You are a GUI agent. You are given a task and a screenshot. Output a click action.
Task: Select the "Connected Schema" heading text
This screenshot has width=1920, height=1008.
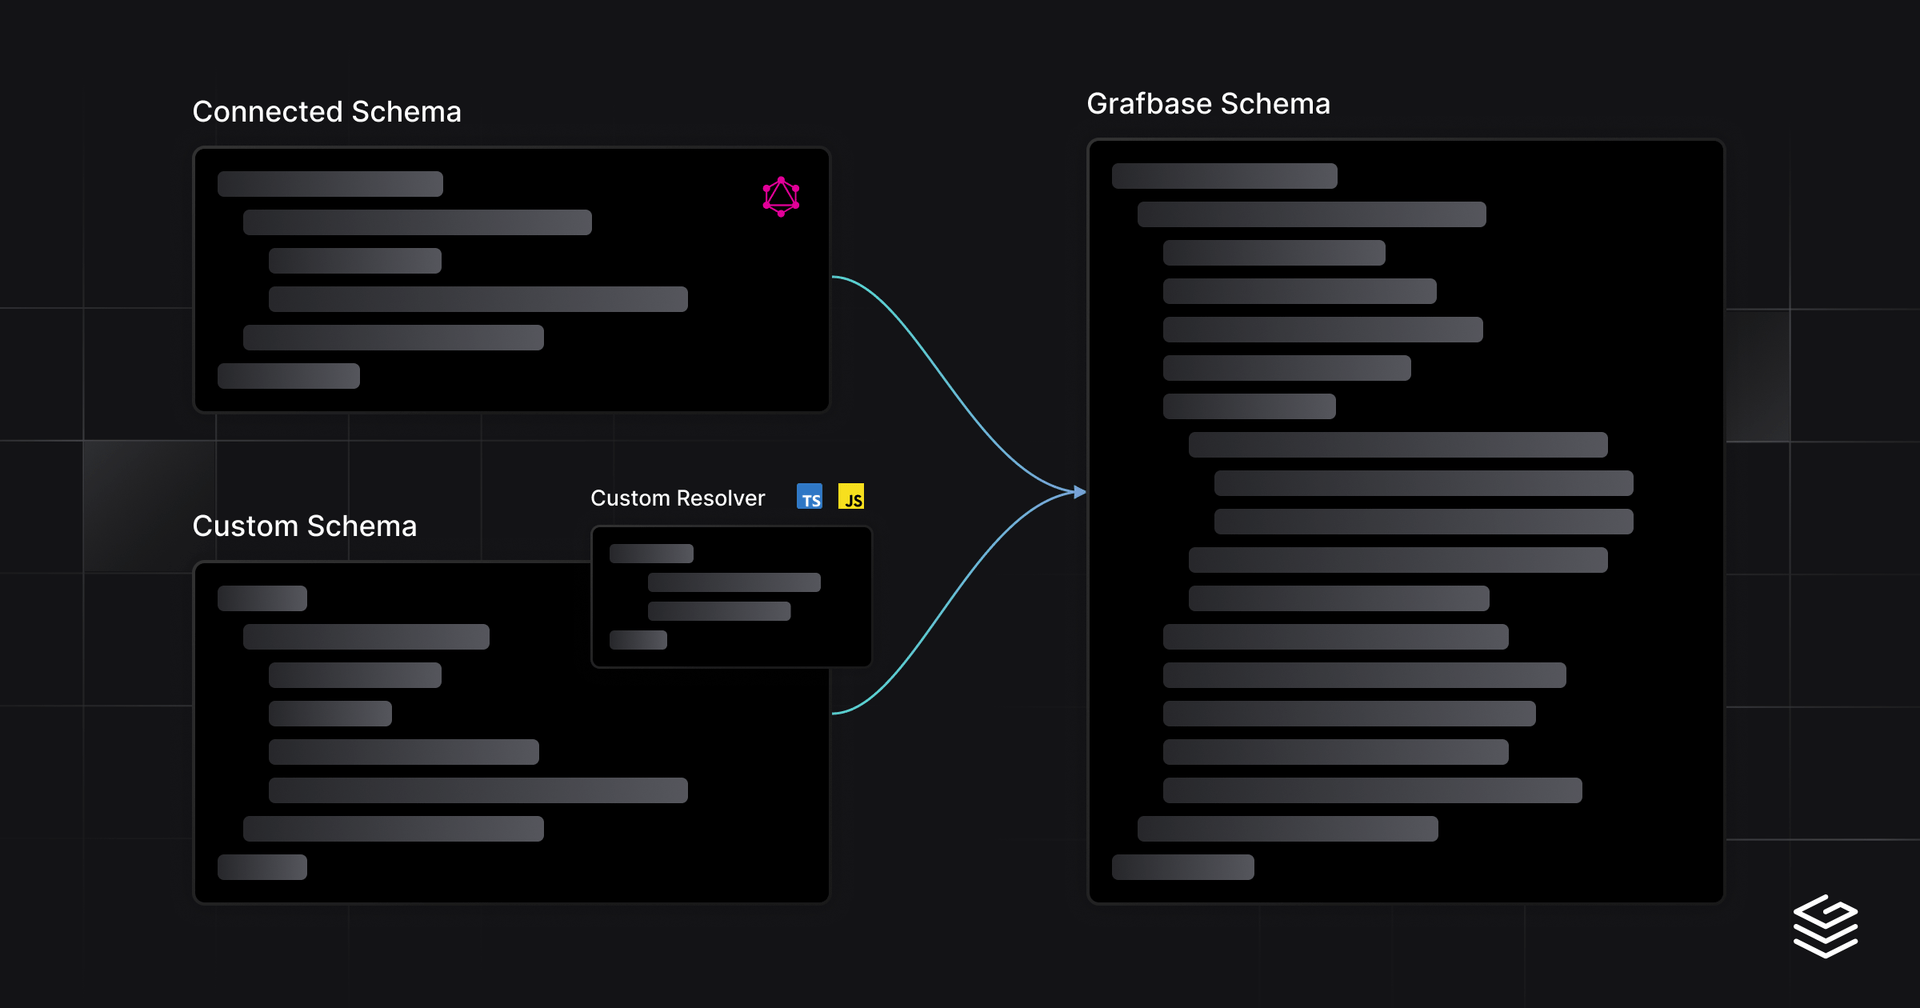327,112
